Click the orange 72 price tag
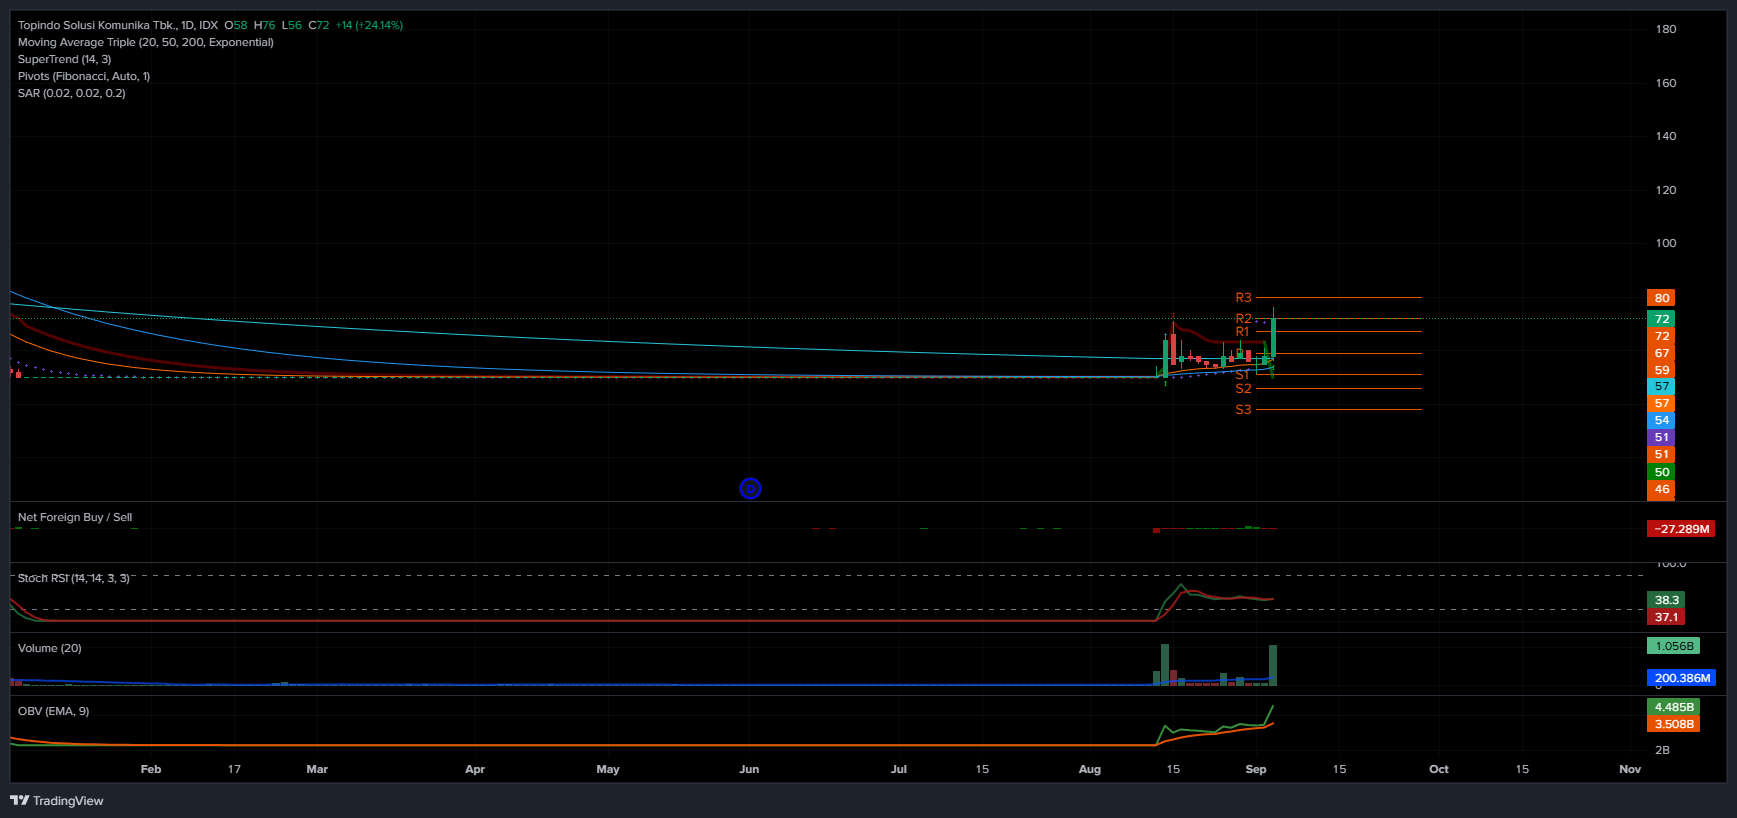Screen dimensions: 1737x818 tap(1661, 336)
